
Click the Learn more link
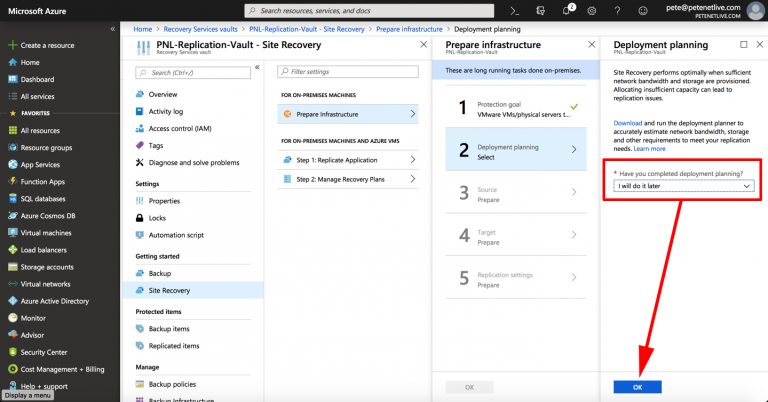649,149
